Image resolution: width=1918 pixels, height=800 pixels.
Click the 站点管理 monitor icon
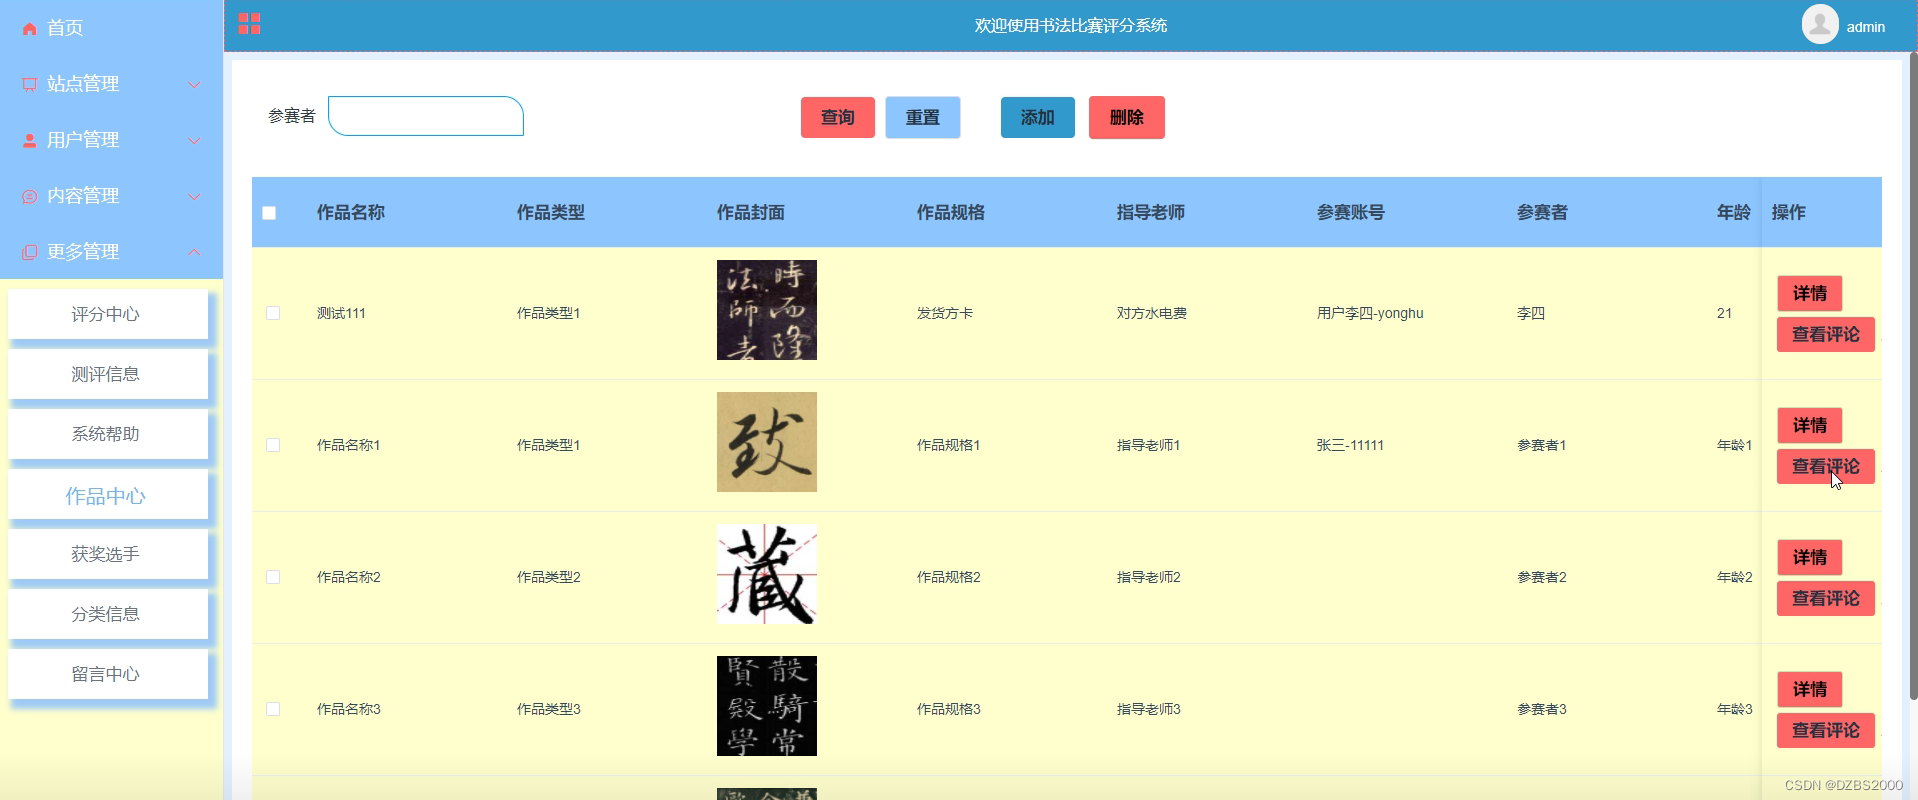pyautogui.click(x=30, y=85)
